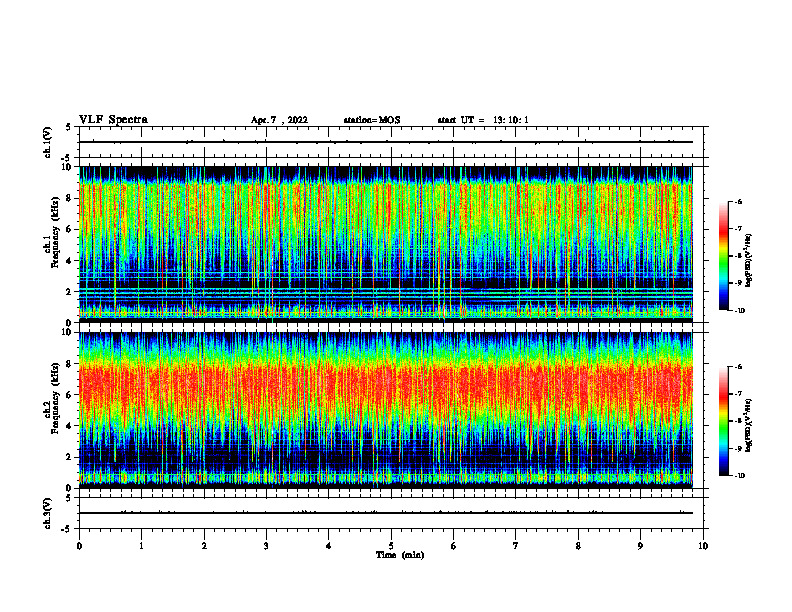Click time axis tick label "5"

coord(391,546)
